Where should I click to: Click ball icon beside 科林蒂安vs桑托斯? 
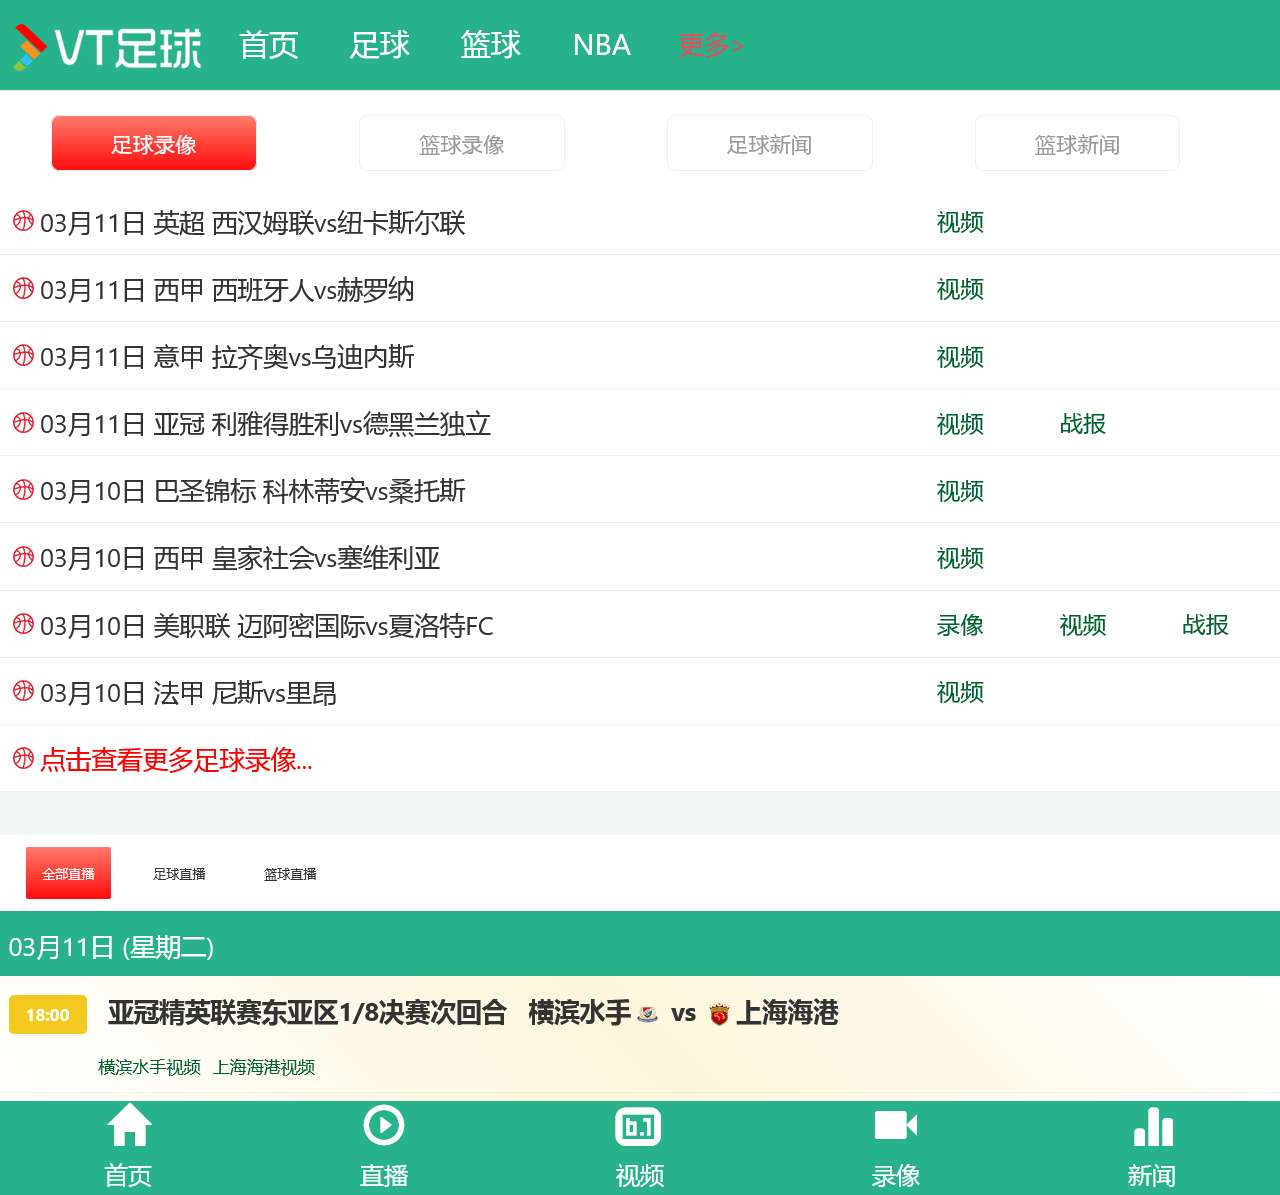23,489
